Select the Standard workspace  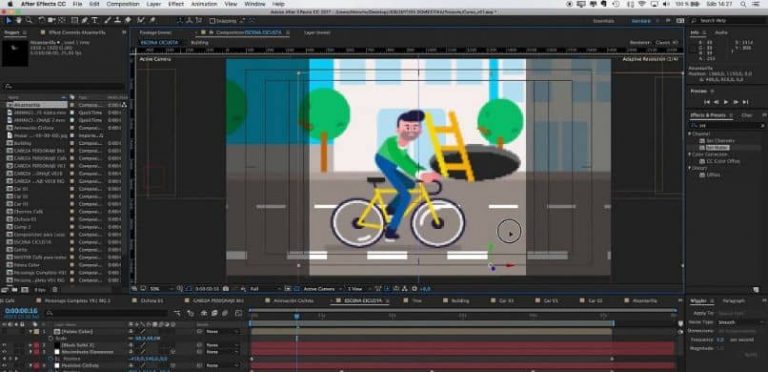pyautogui.click(x=641, y=21)
